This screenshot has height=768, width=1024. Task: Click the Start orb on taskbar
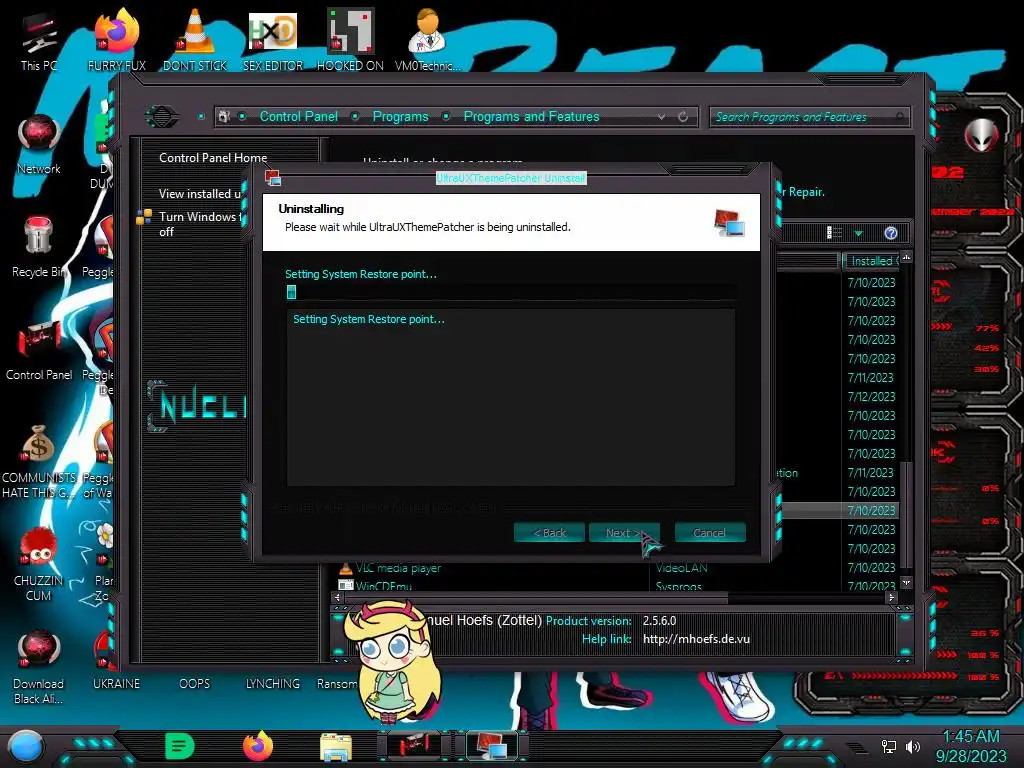(26, 746)
